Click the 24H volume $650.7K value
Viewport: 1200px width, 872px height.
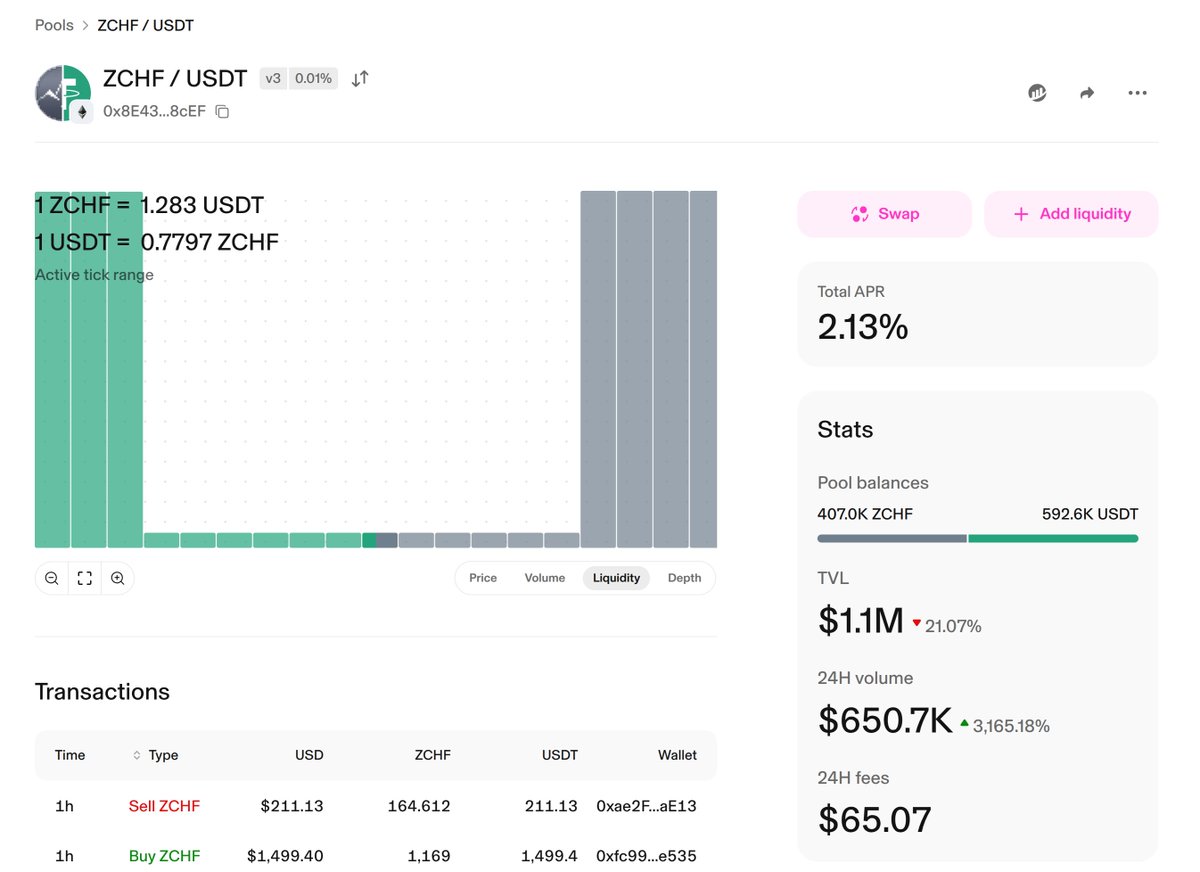click(885, 720)
